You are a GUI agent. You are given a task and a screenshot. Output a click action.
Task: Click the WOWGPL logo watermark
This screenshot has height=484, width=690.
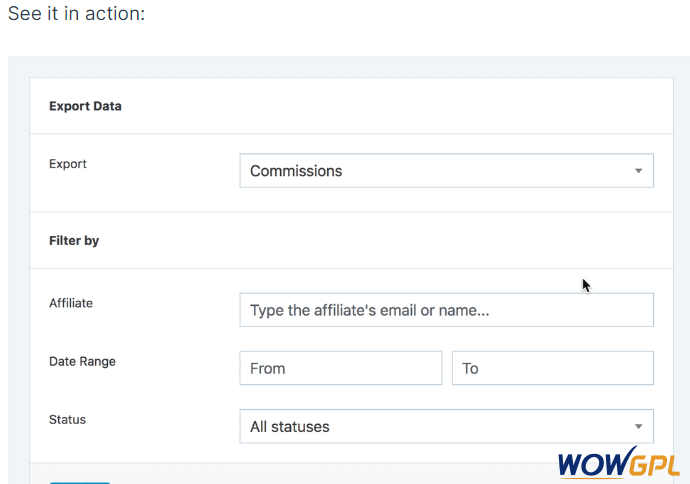click(619, 463)
